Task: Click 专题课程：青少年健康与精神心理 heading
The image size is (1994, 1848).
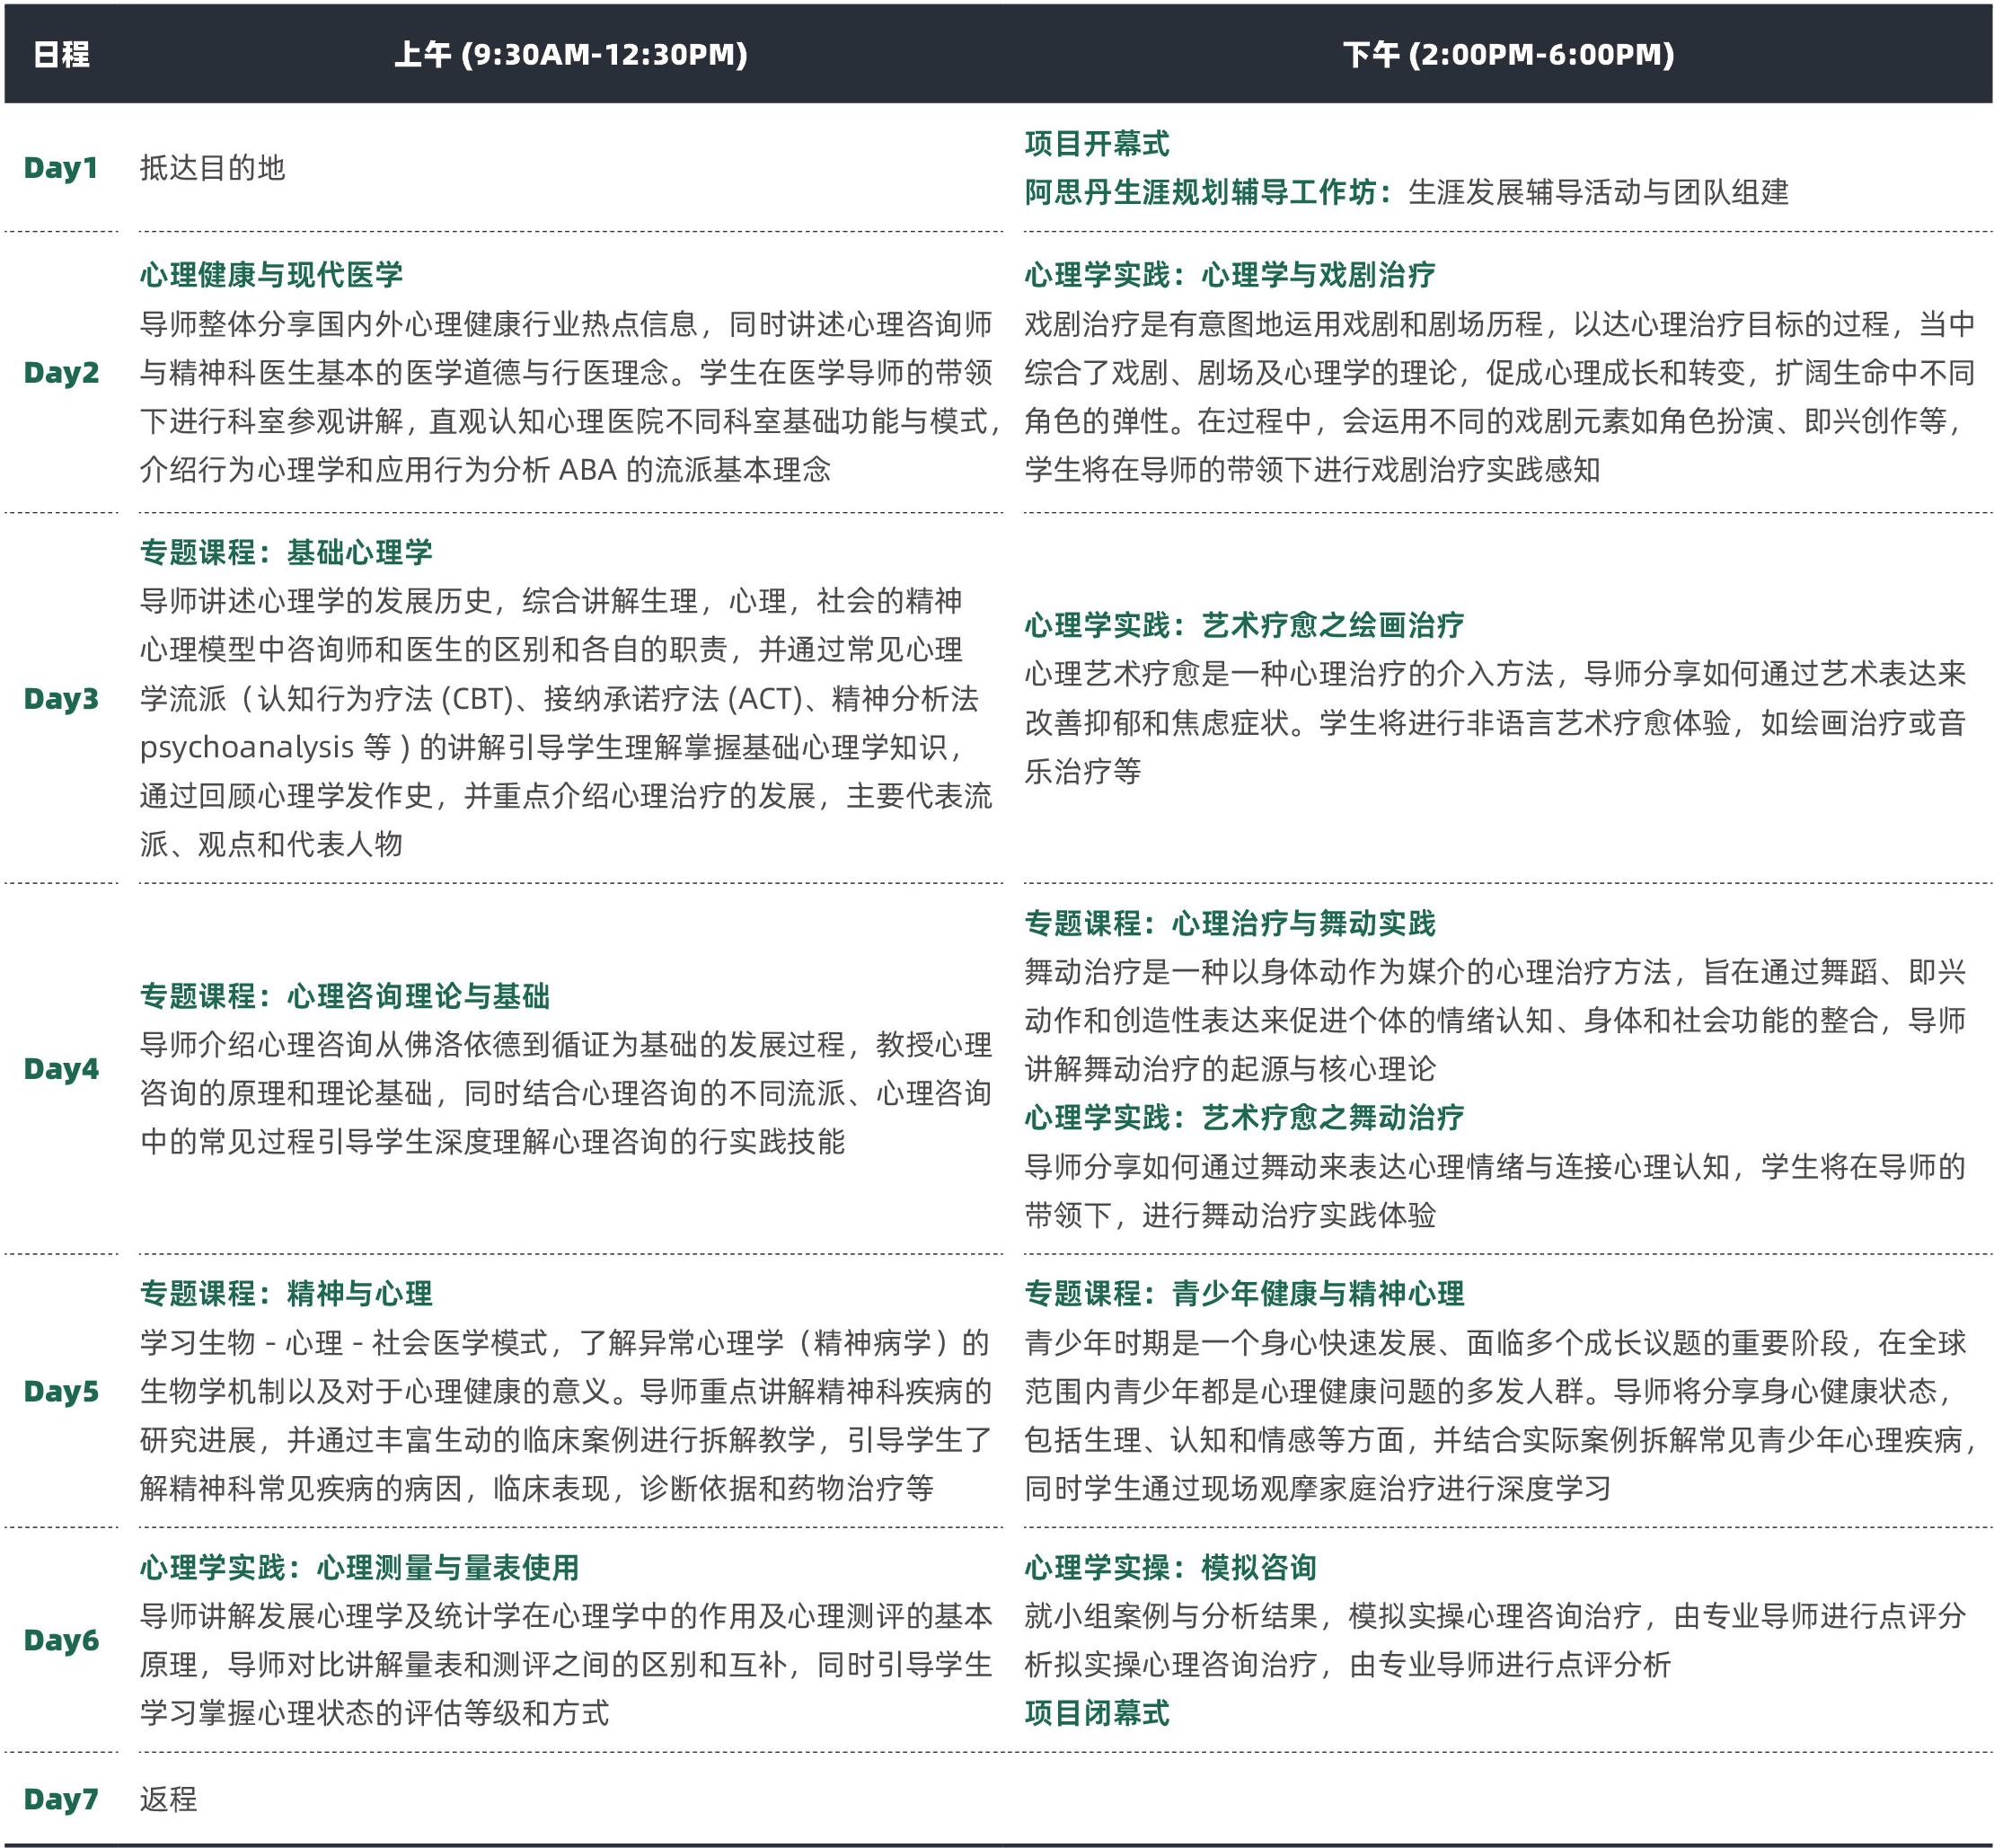Action: (x=1244, y=1294)
